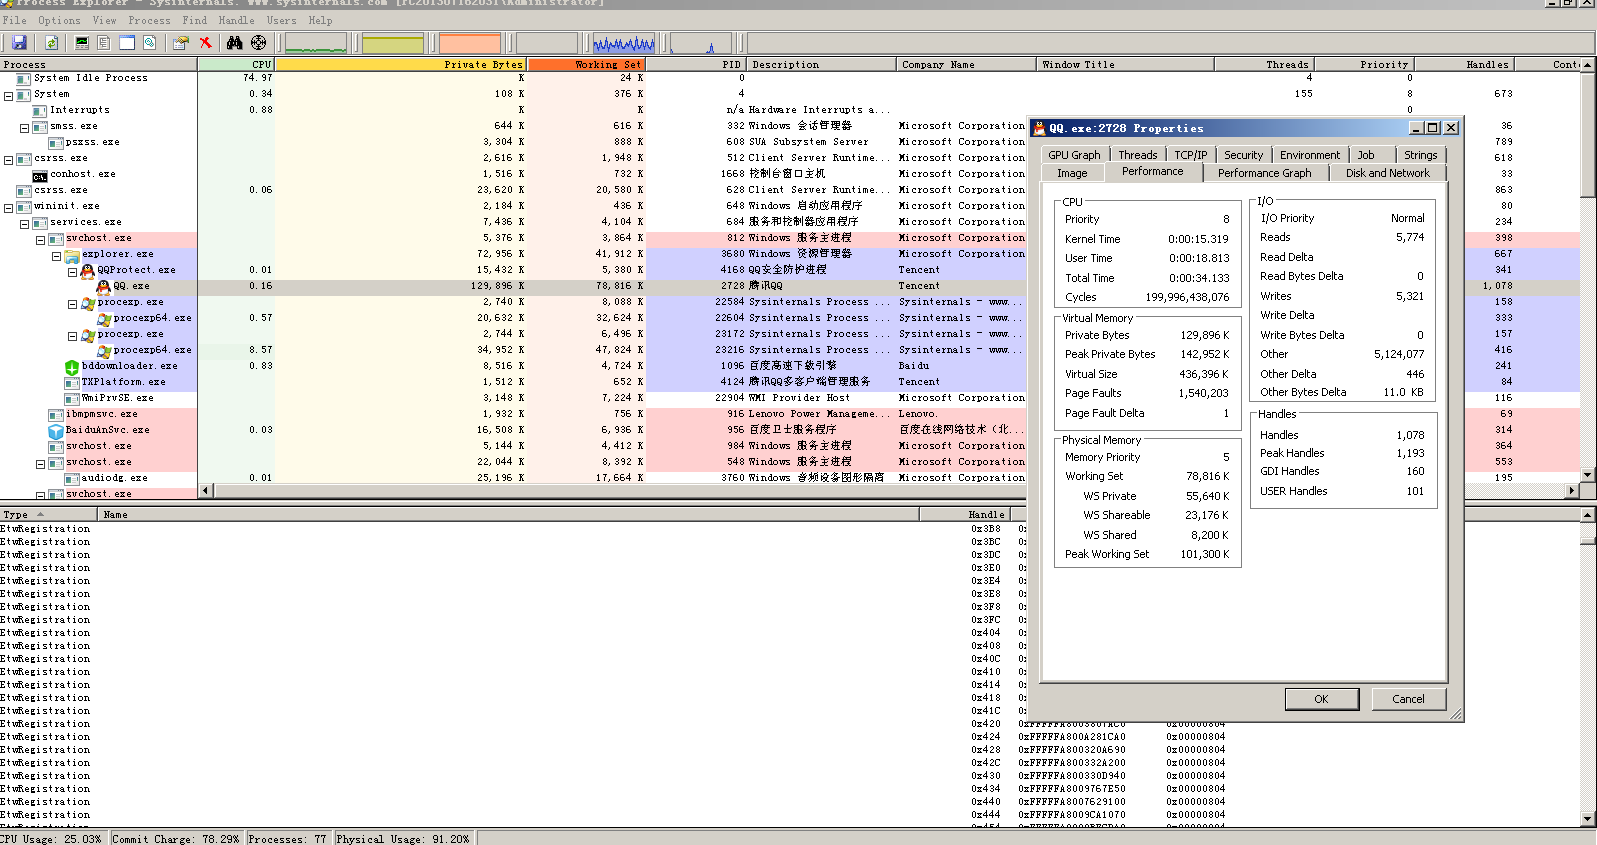This screenshot has width=1597, height=845.
Task: Collapse the System process tree node
Action: tap(9, 96)
